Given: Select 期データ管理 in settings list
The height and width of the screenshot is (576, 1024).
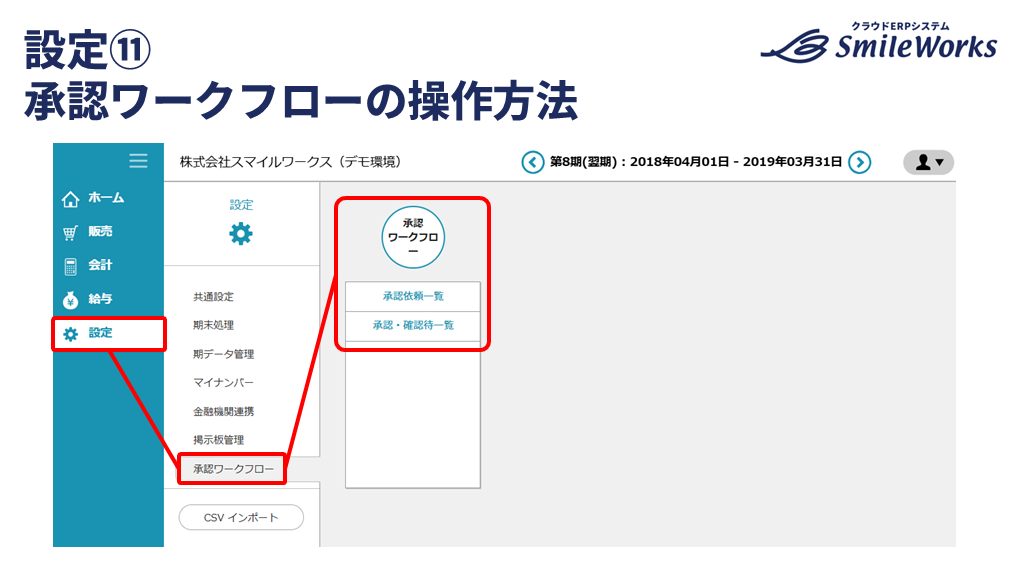Looking at the screenshot, I should point(223,354).
